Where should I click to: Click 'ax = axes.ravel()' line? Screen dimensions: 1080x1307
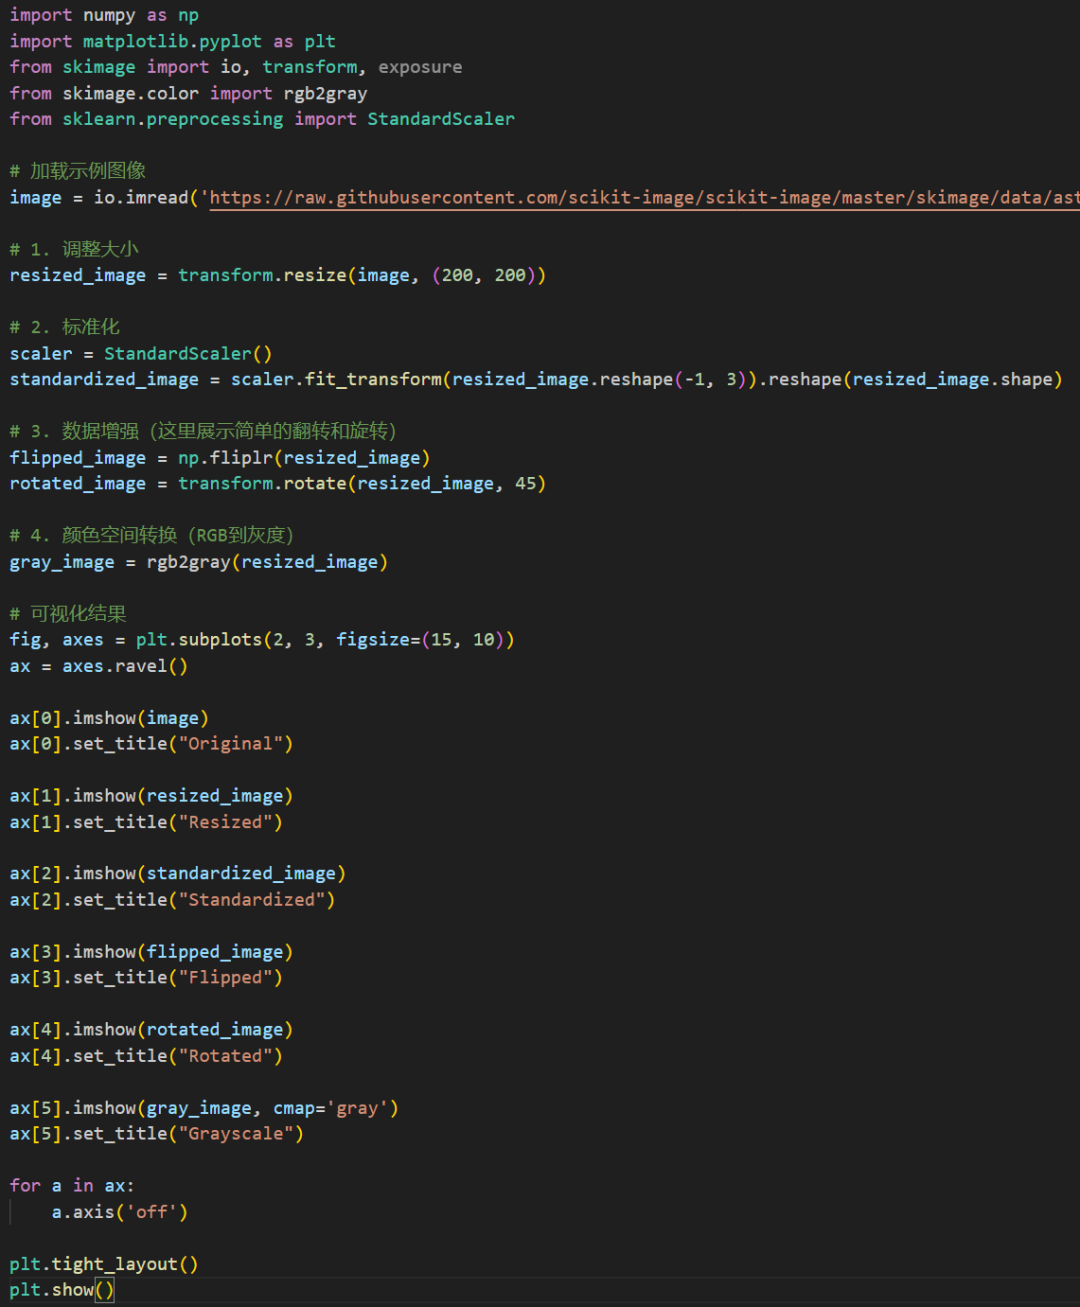pos(99,666)
